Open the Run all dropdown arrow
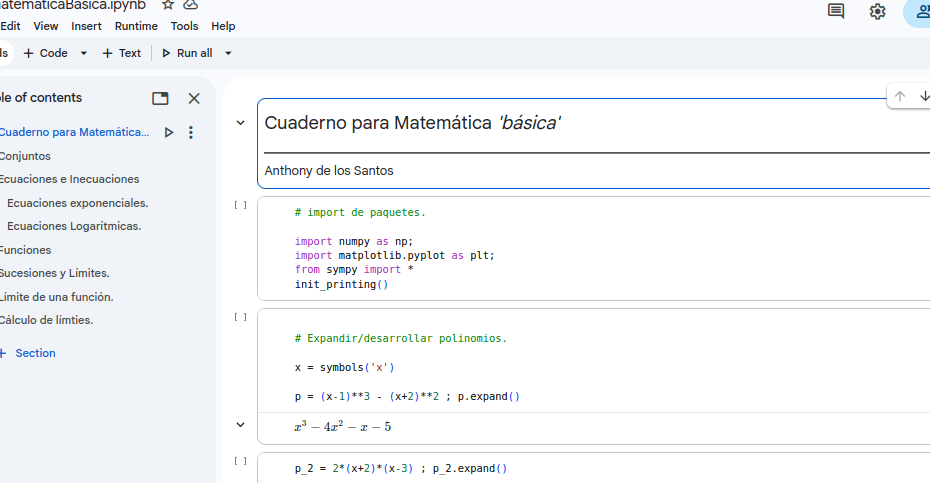The width and height of the screenshot is (930, 483). [x=228, y=53]
